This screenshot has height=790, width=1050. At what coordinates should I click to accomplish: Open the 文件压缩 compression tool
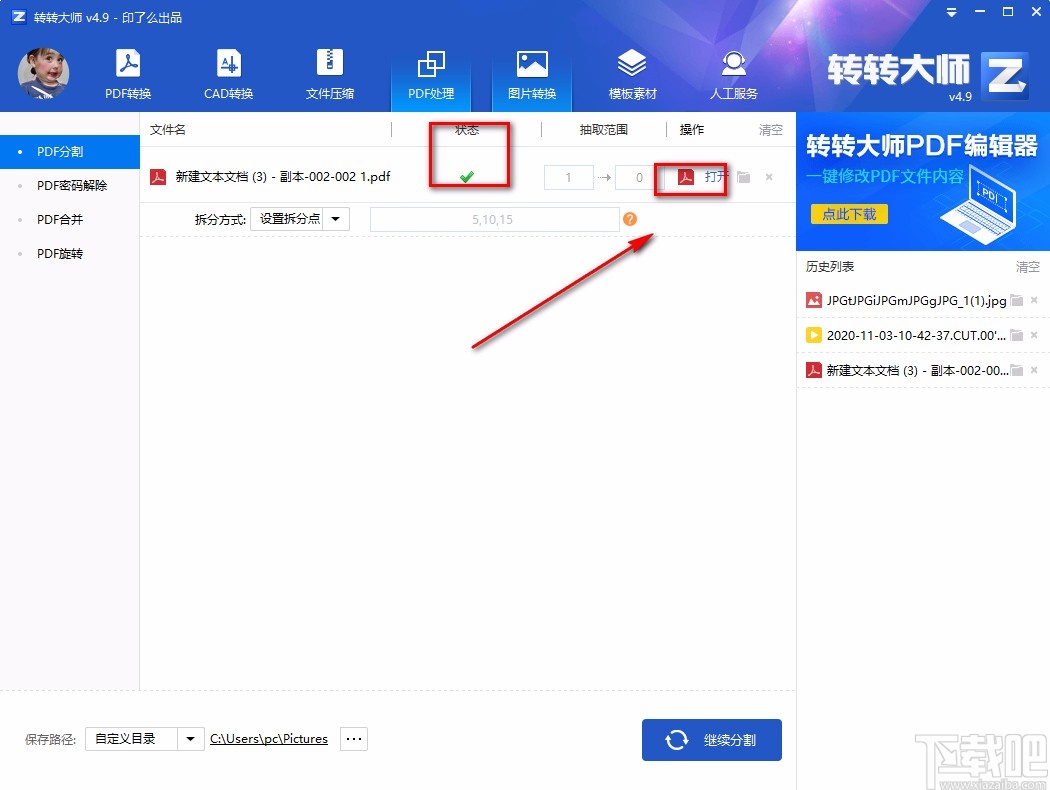(x=330, y=72)
